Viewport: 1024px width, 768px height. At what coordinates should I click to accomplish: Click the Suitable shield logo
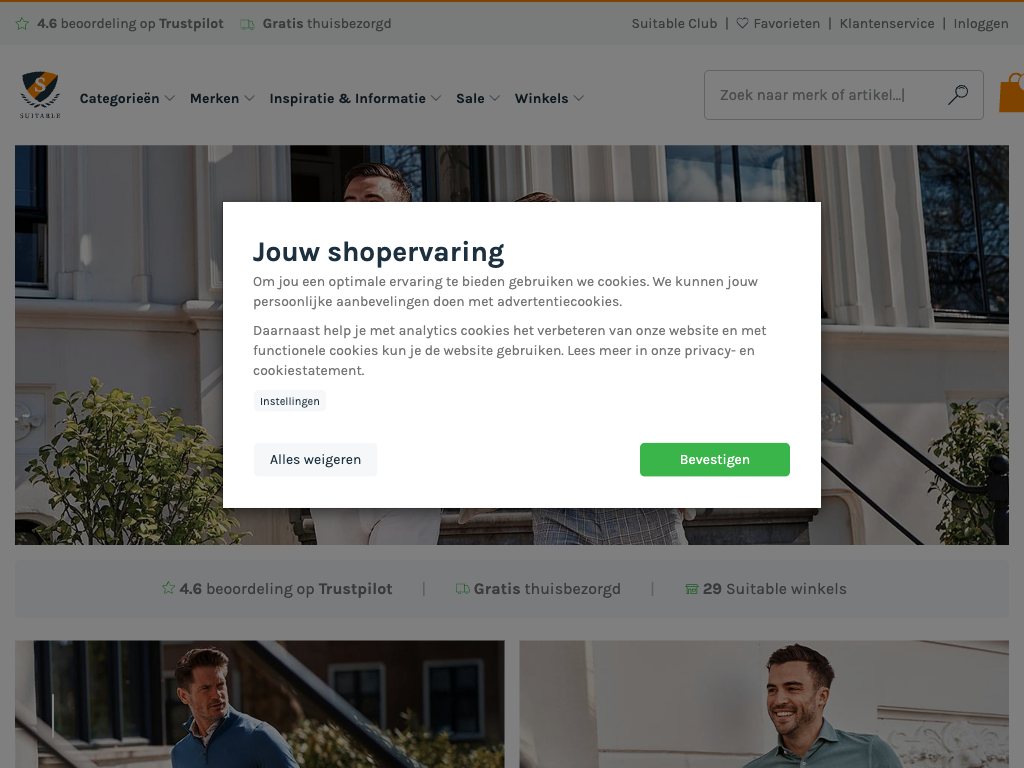coord(40,95)
